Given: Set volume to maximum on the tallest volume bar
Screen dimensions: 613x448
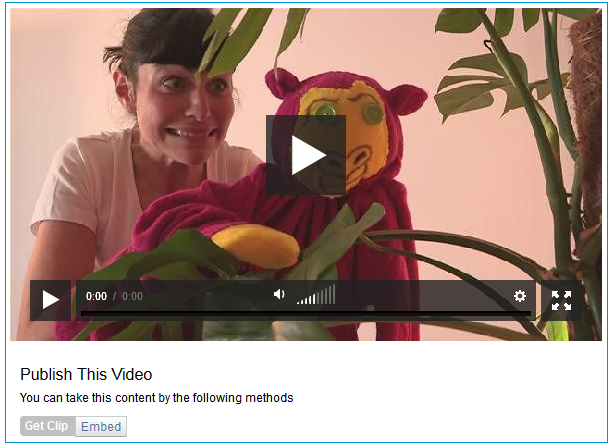Looking at the screenshot, I should [x=334, y=294].
